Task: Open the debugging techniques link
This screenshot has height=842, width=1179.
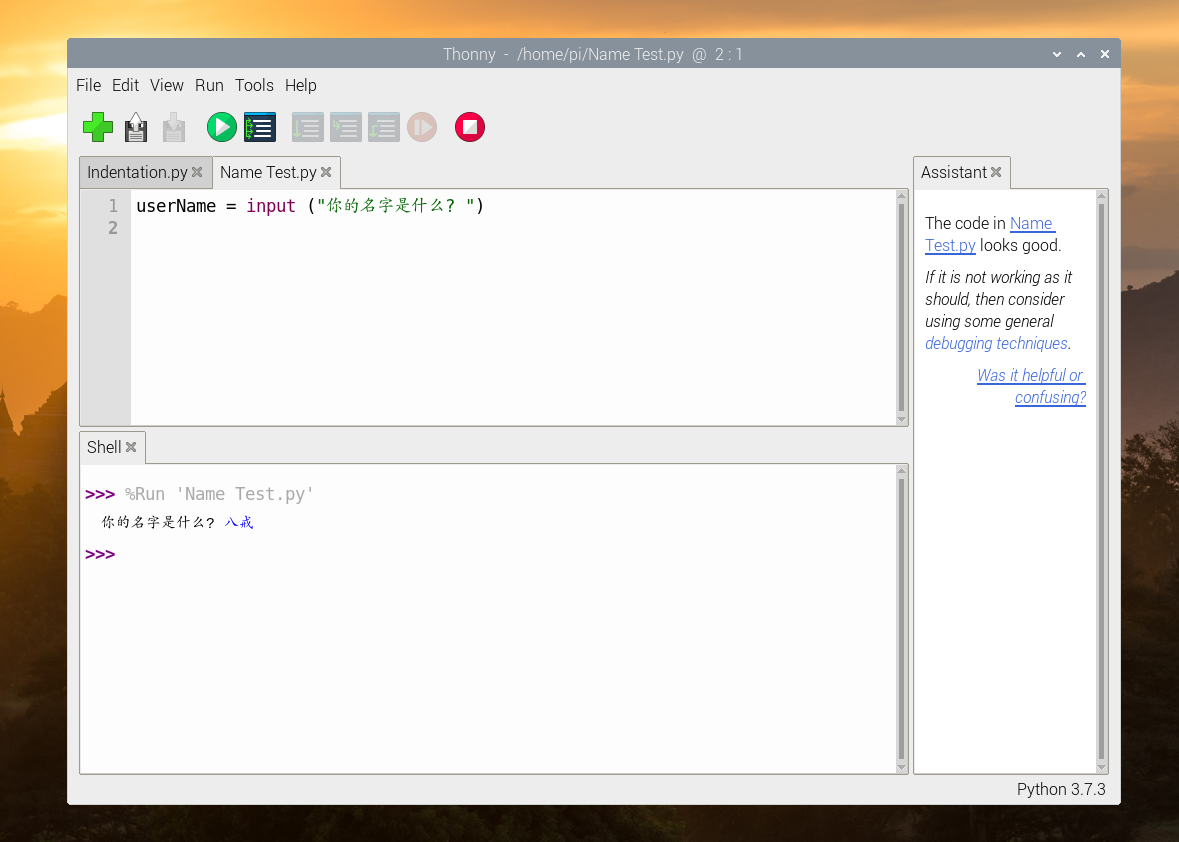Action: coord(996,343)
